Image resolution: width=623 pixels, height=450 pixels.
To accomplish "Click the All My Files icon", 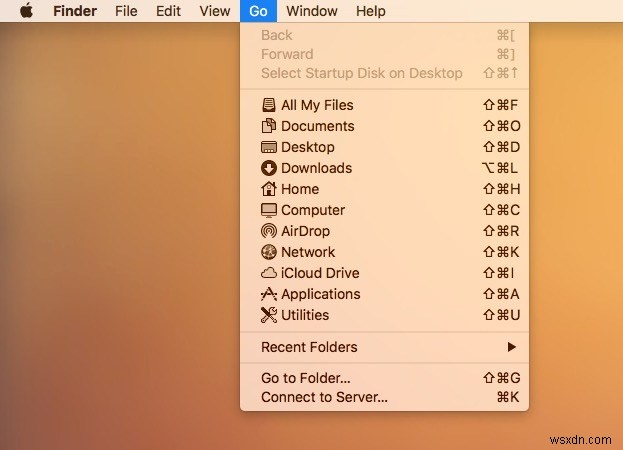I will pos(269,105).
